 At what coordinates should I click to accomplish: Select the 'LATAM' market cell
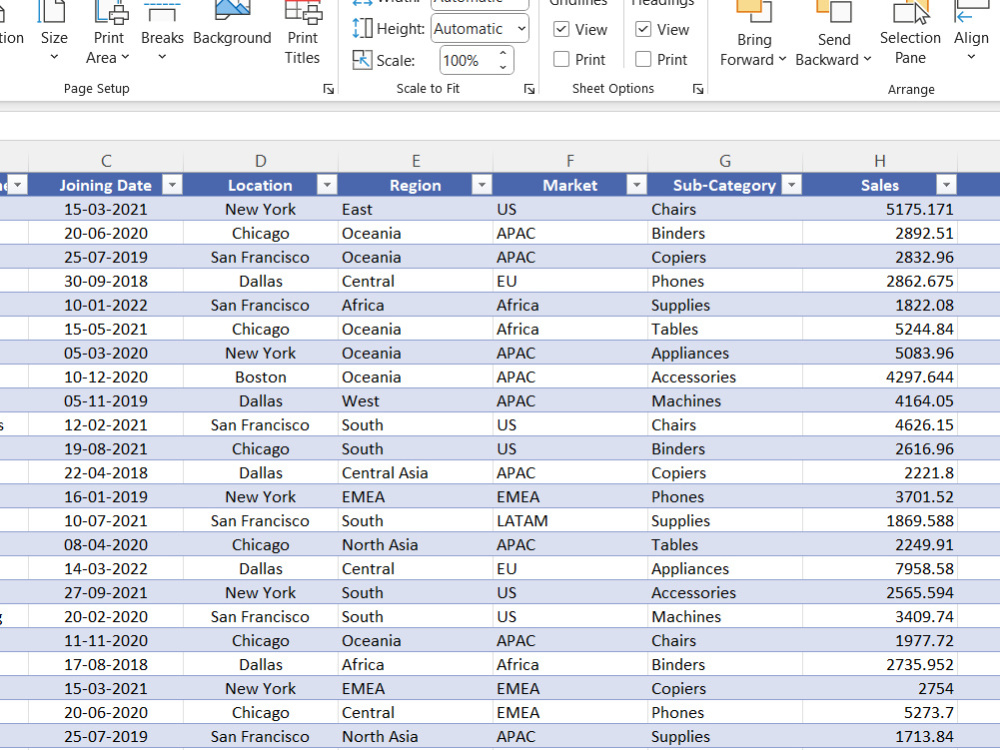[570, 520]
